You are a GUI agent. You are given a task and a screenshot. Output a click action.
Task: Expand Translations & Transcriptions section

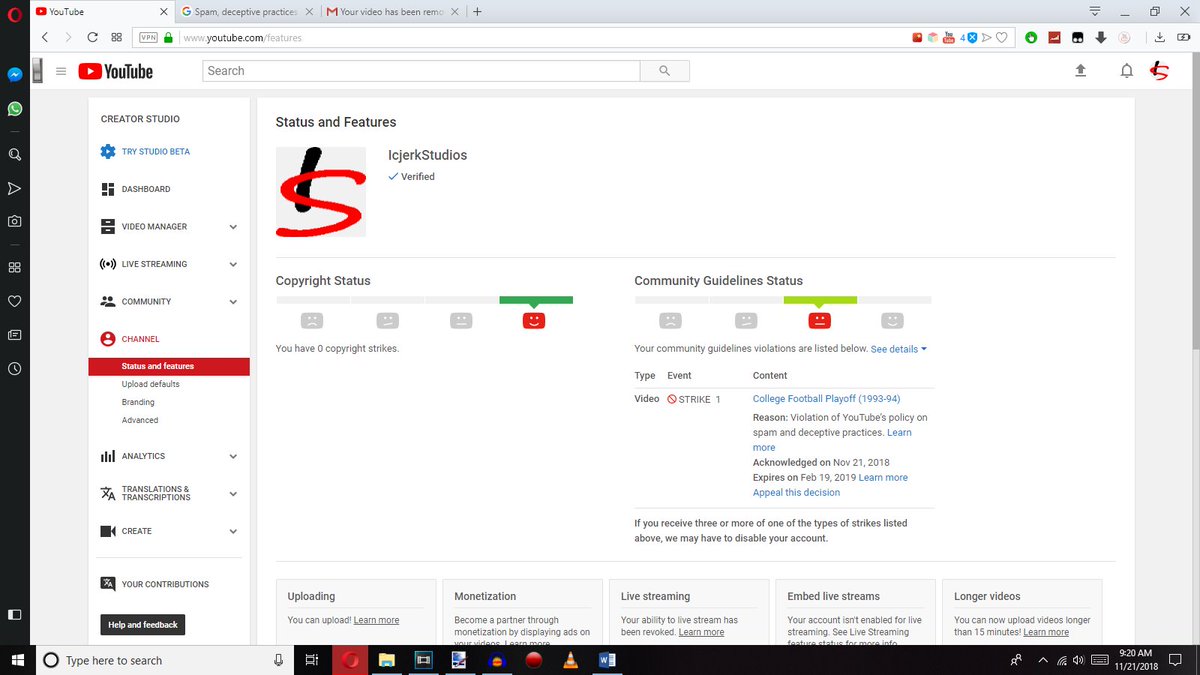coord(233,494)
